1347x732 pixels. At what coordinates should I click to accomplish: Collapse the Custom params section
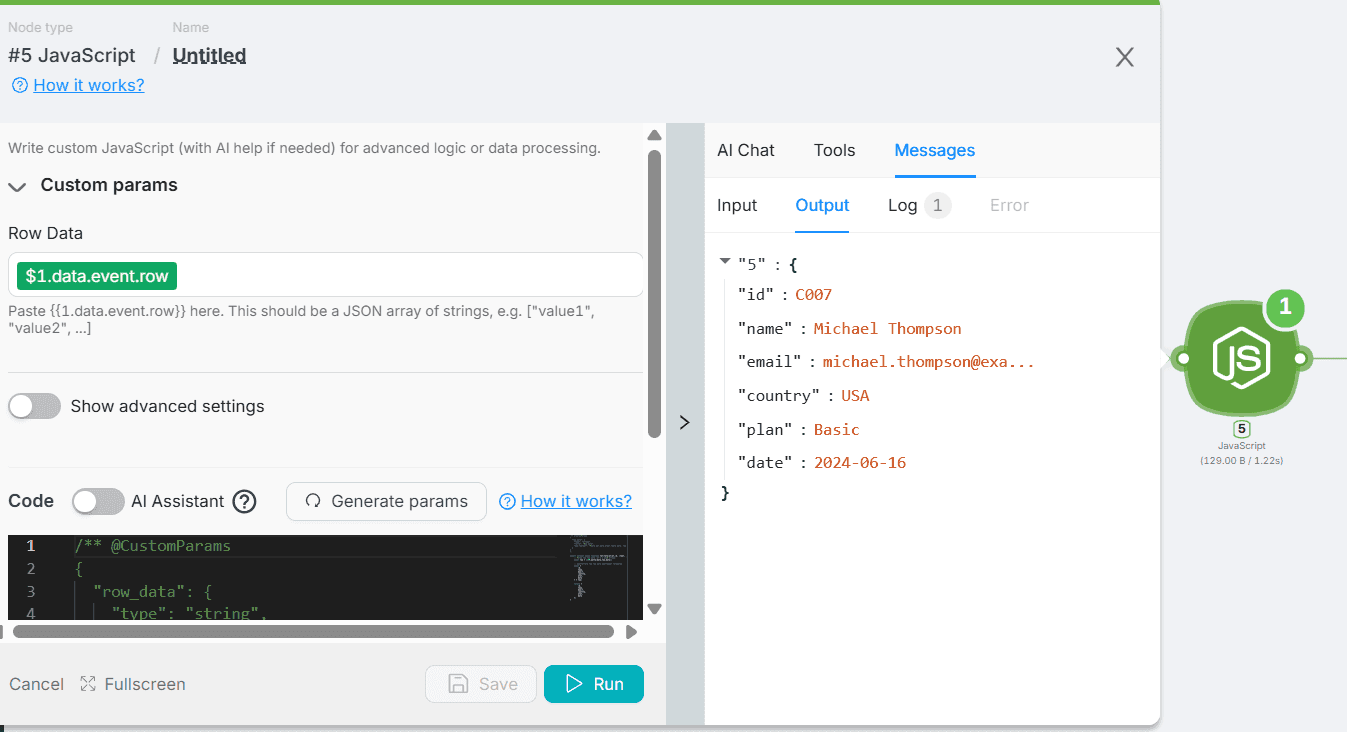tap(18, 186)
